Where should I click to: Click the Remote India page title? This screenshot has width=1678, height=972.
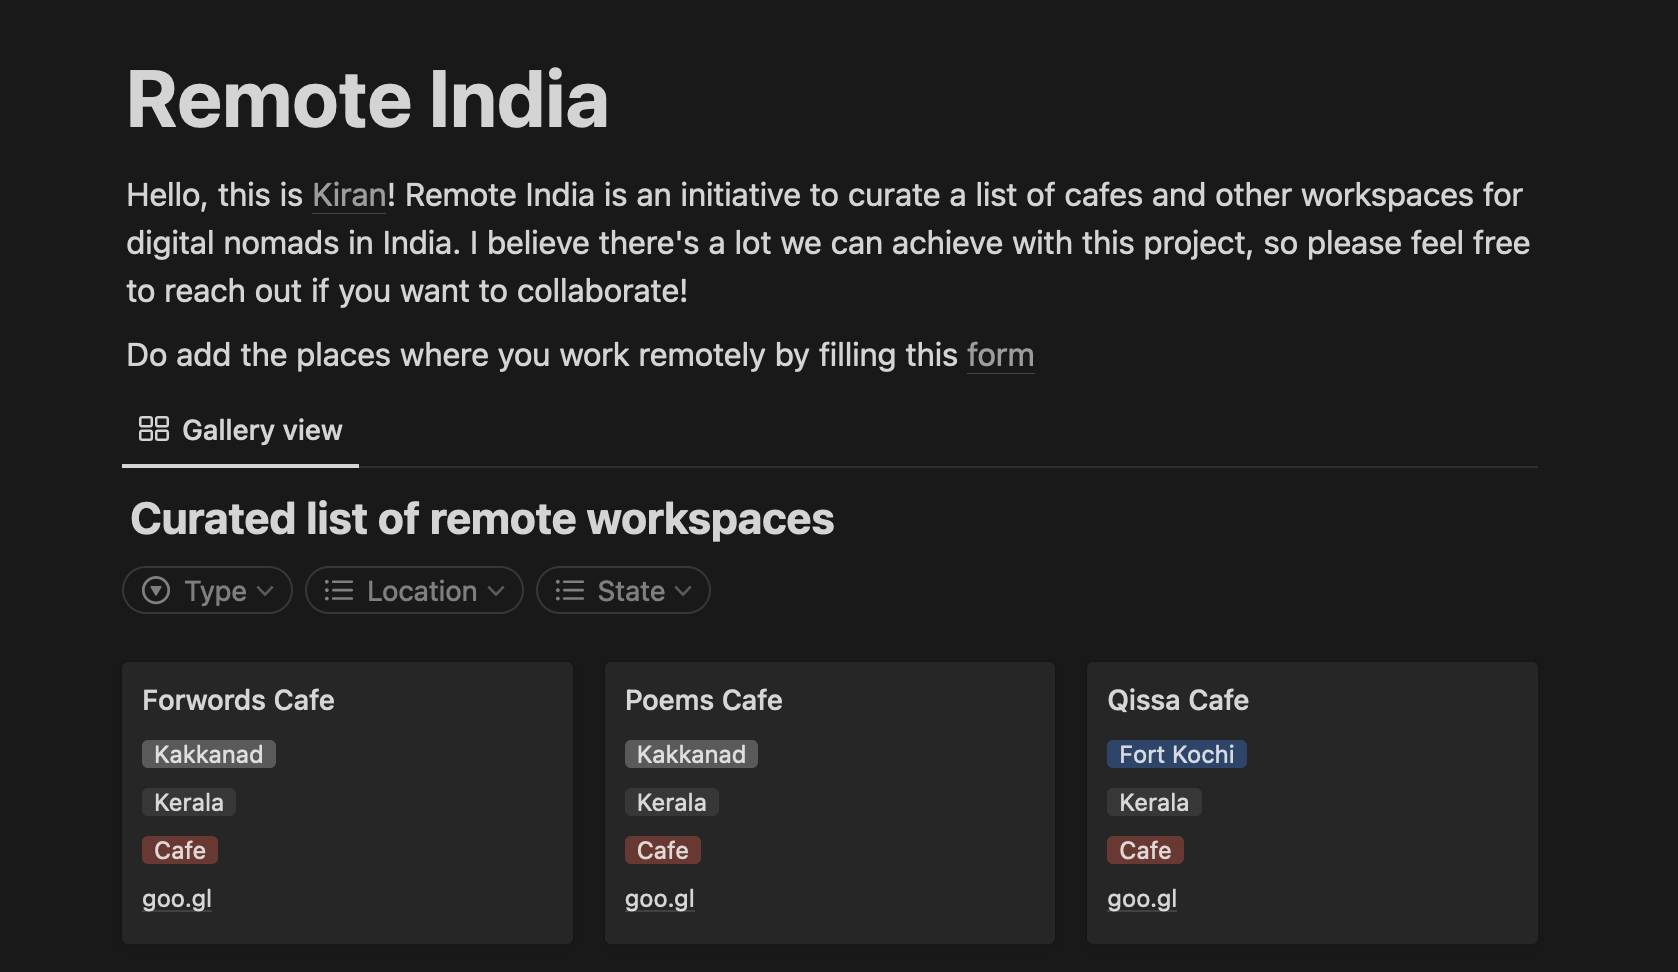(367, 100)
